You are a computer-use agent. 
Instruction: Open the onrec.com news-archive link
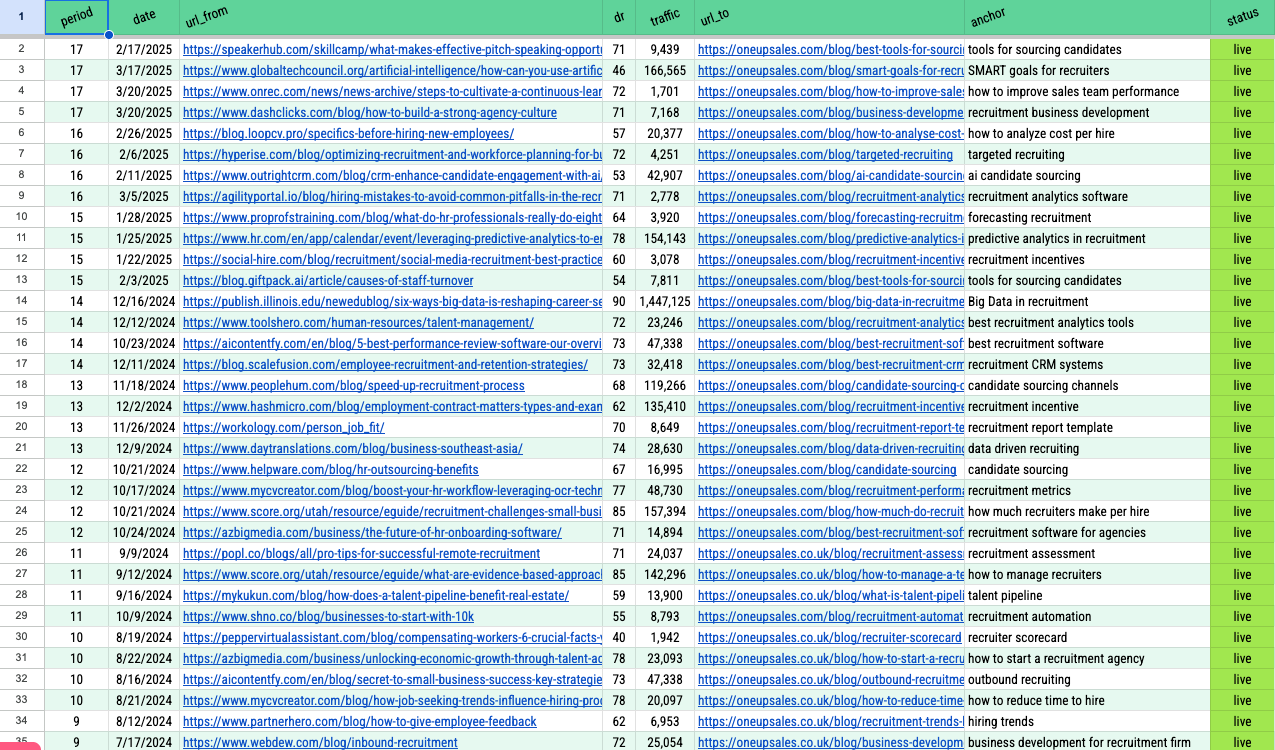392,91
